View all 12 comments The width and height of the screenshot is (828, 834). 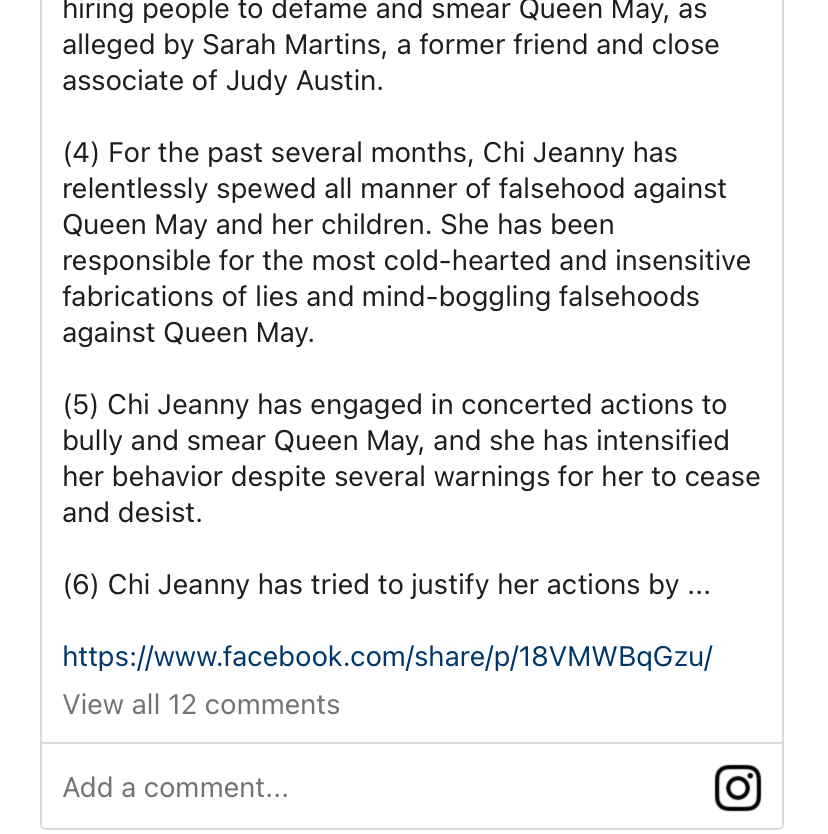click(201, 705)
